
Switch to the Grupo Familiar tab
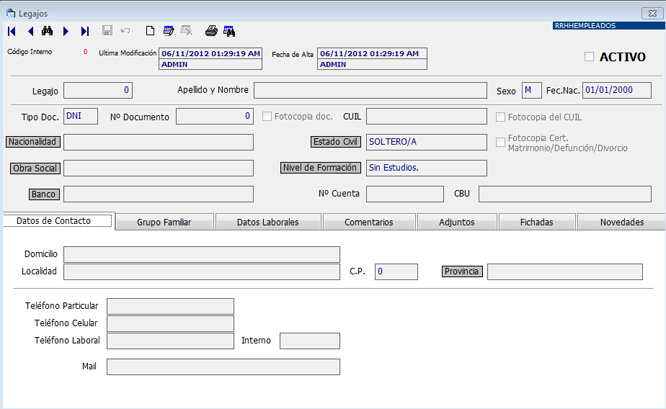pyautogui.click(x=164, y=222)
